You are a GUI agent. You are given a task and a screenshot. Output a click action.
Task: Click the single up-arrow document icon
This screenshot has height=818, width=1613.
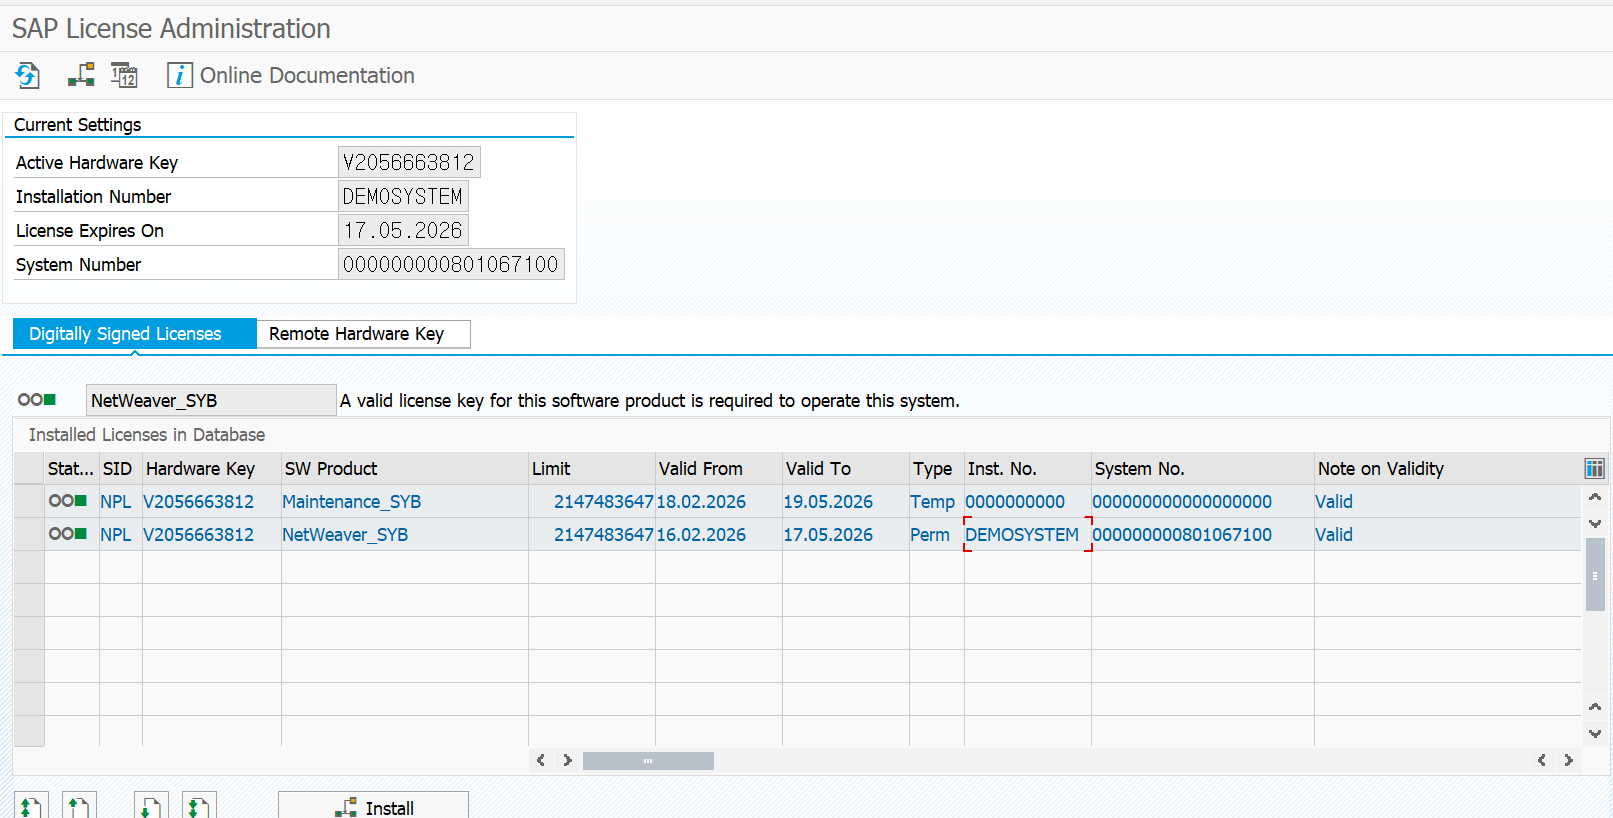pyautogui.click(x=79, y=805)
